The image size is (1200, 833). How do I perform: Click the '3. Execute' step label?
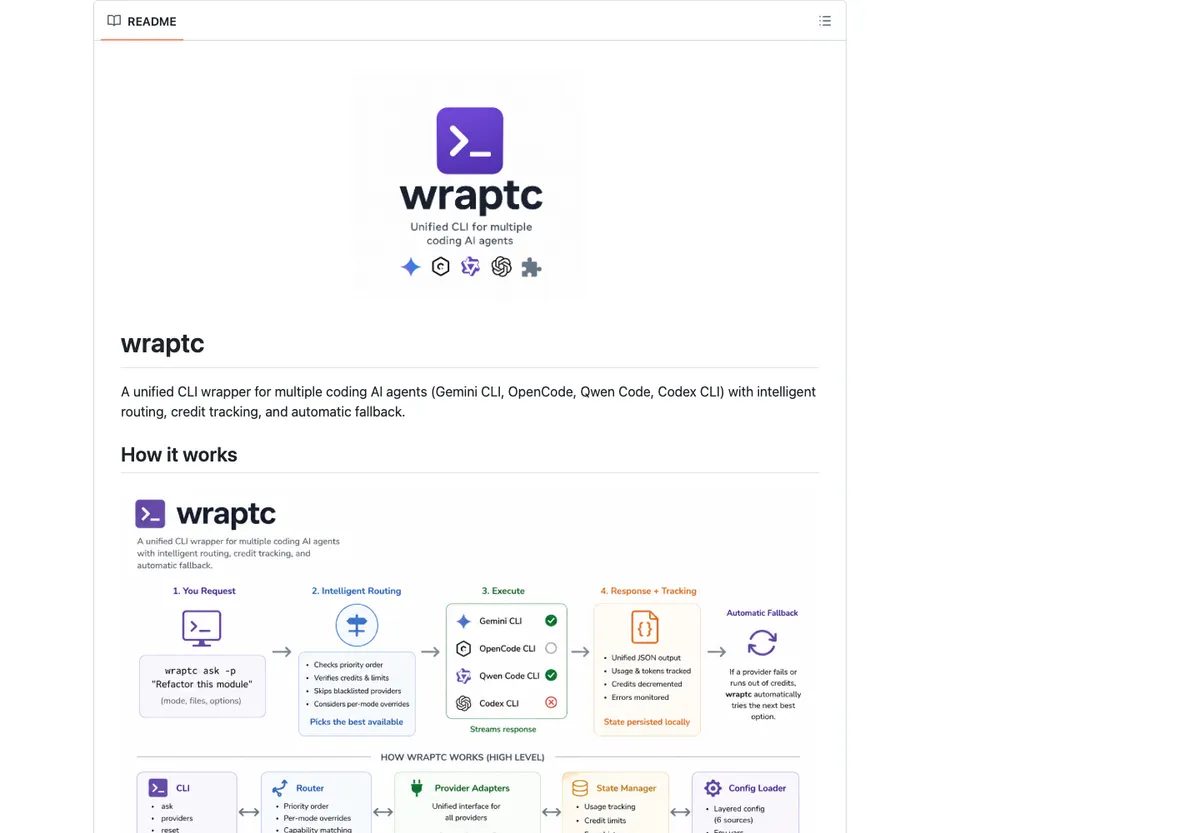(503, 591)
